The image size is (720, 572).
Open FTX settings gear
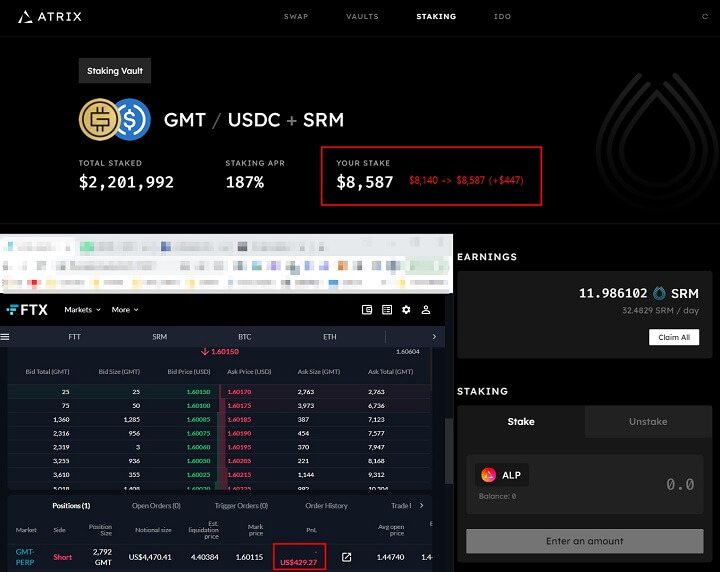tap(406, 310)
